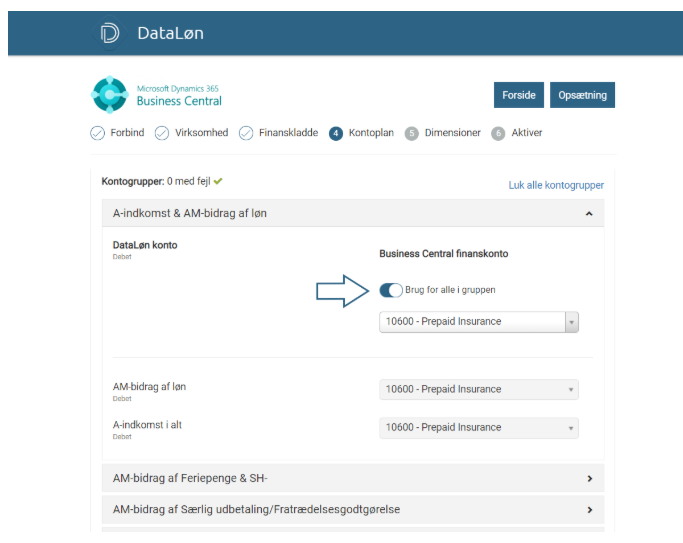Select step 6 Aktiver number icon

click(498, 133)
